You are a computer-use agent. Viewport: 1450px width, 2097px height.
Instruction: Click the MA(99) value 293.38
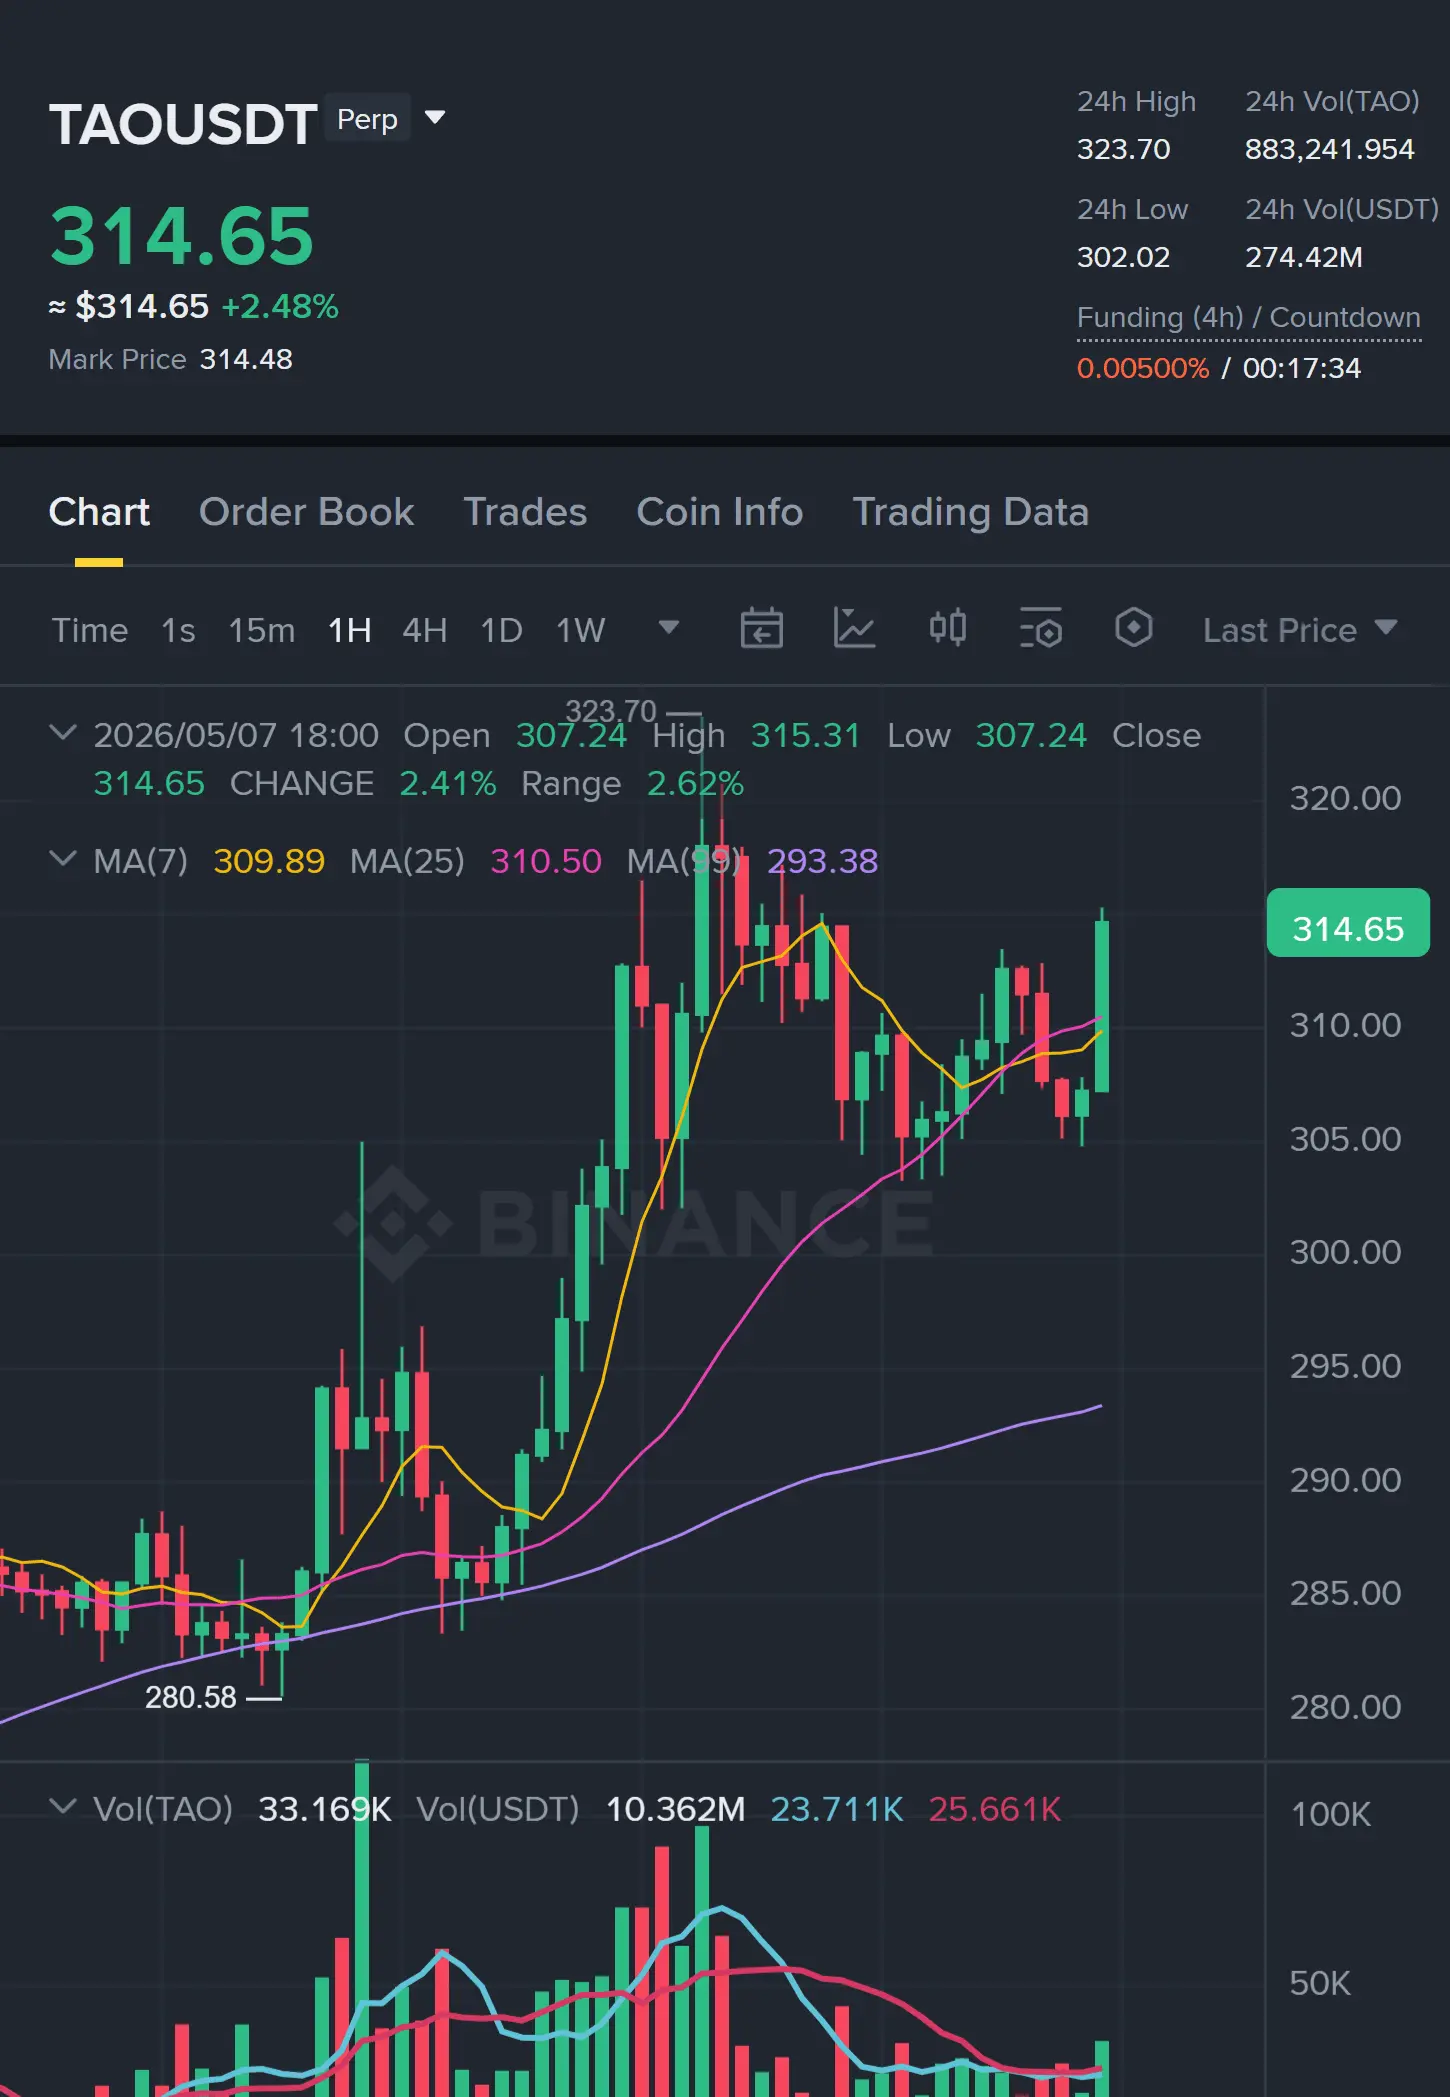tap(822, 861)
